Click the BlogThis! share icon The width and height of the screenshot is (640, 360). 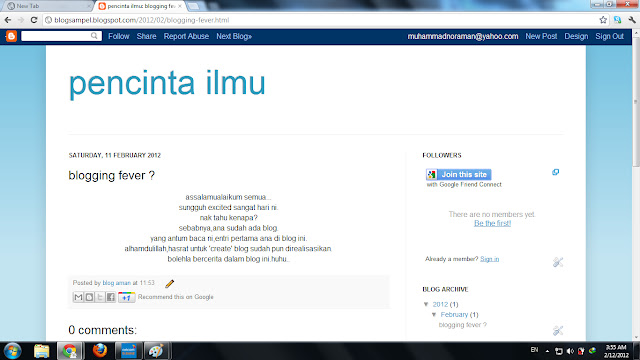(x=89, y=297)
